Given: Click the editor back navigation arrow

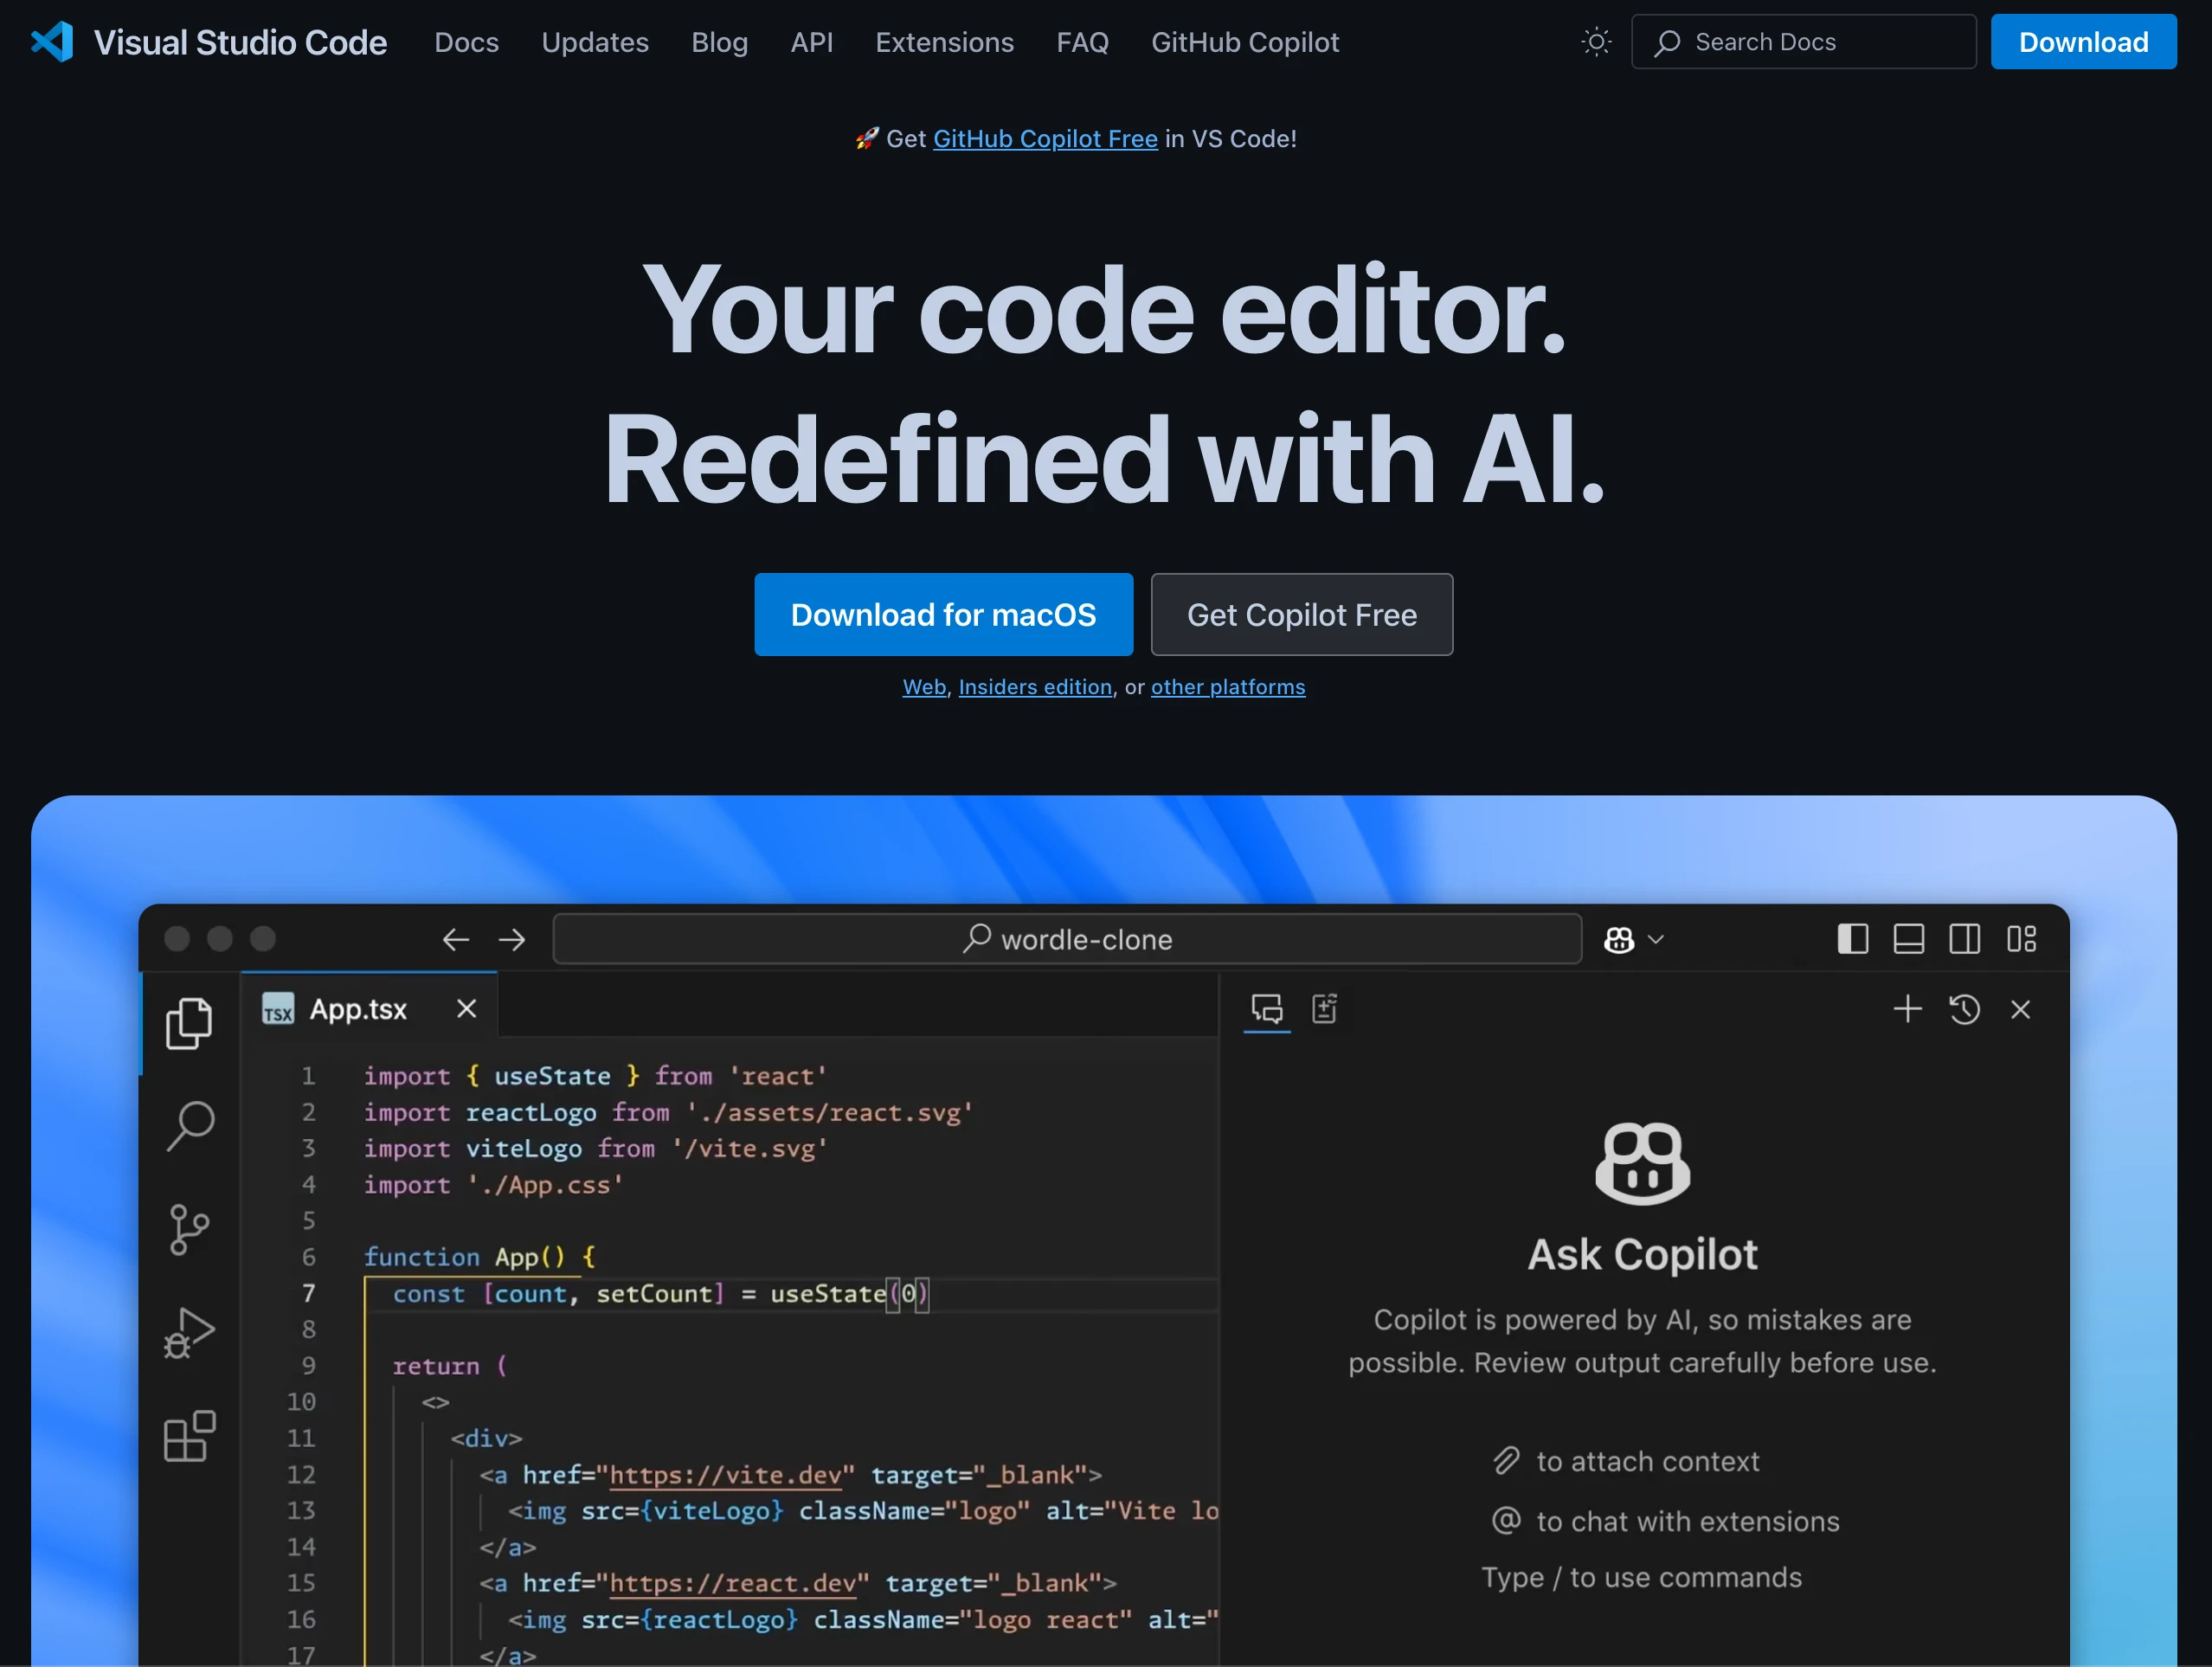Looking at the screenshot, I should click(x=456, y=938).
